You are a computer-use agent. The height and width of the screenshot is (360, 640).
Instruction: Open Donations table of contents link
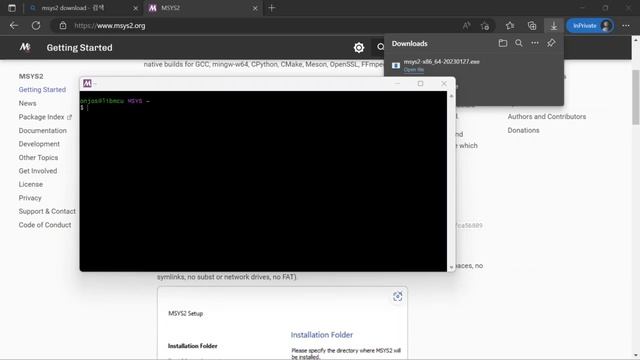tap(523, 130)
